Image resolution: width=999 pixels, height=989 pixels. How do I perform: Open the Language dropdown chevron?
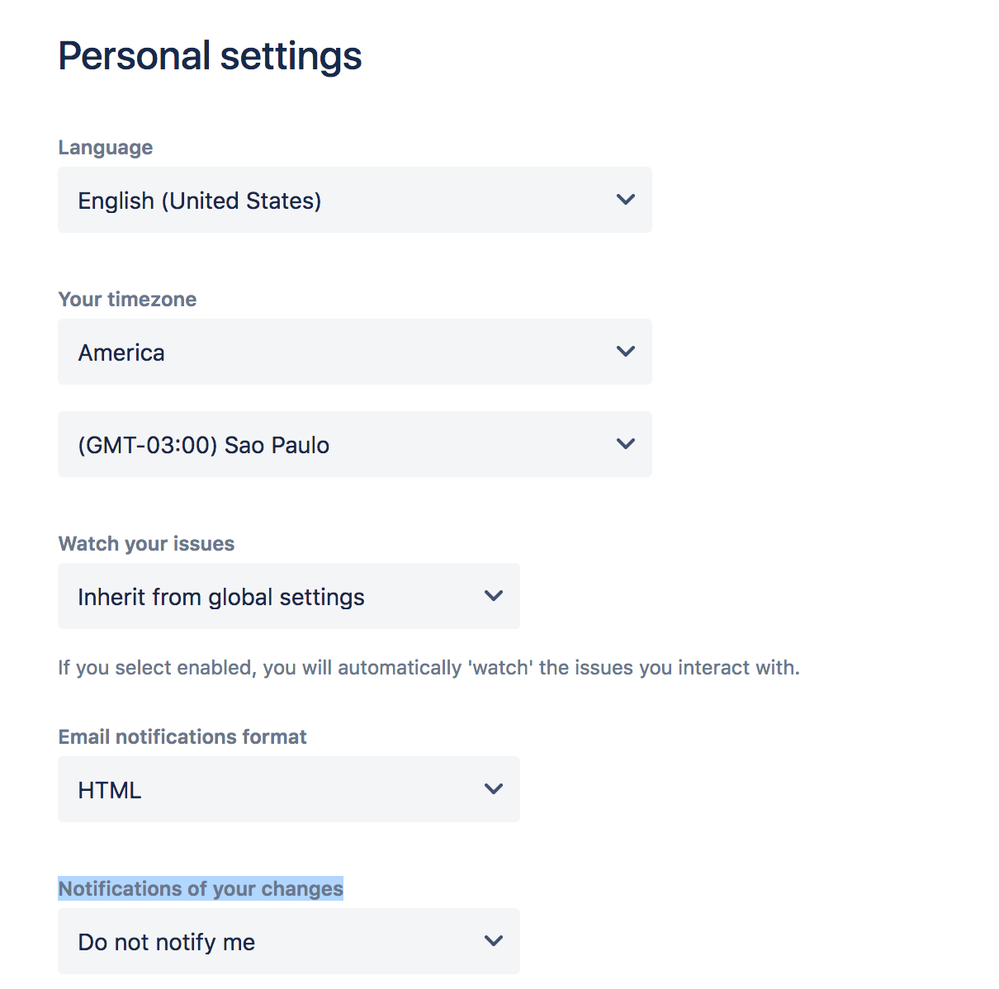626,199
